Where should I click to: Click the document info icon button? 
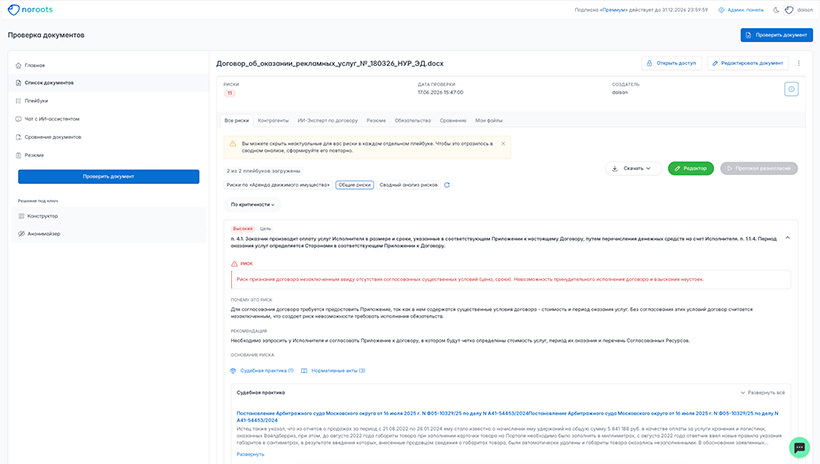coord(791,89)
